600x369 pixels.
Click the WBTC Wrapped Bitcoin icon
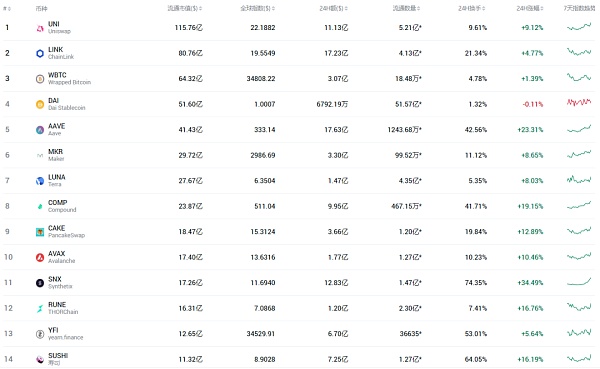40,79
